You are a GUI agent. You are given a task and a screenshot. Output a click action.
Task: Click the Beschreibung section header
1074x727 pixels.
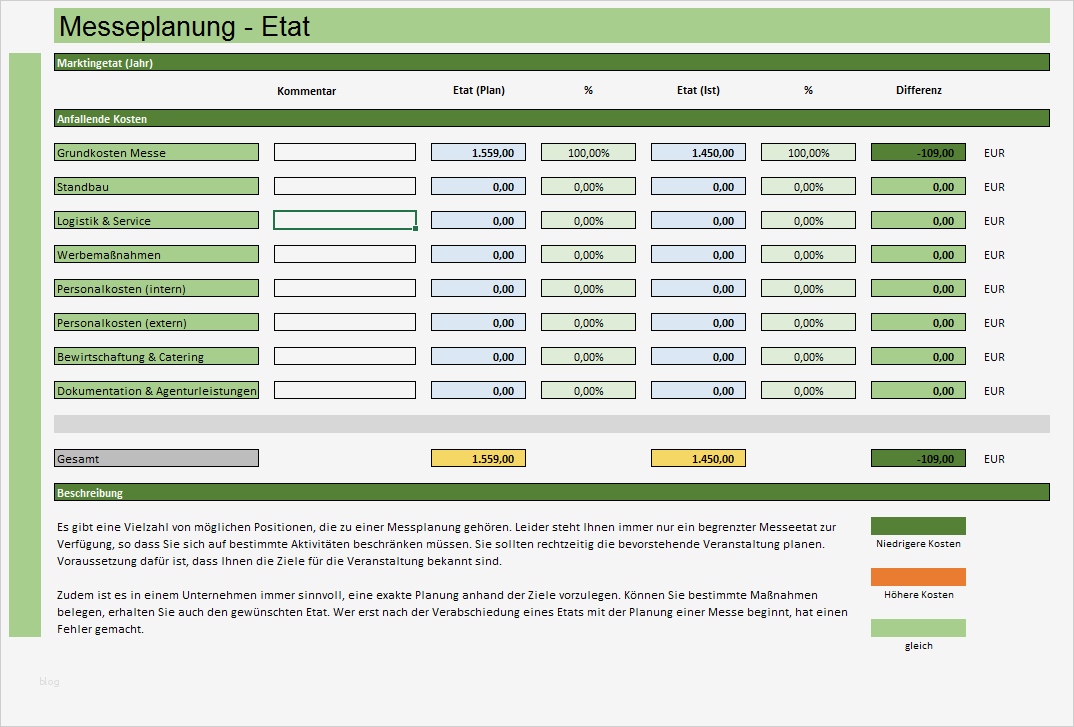[x=551, y=492]
